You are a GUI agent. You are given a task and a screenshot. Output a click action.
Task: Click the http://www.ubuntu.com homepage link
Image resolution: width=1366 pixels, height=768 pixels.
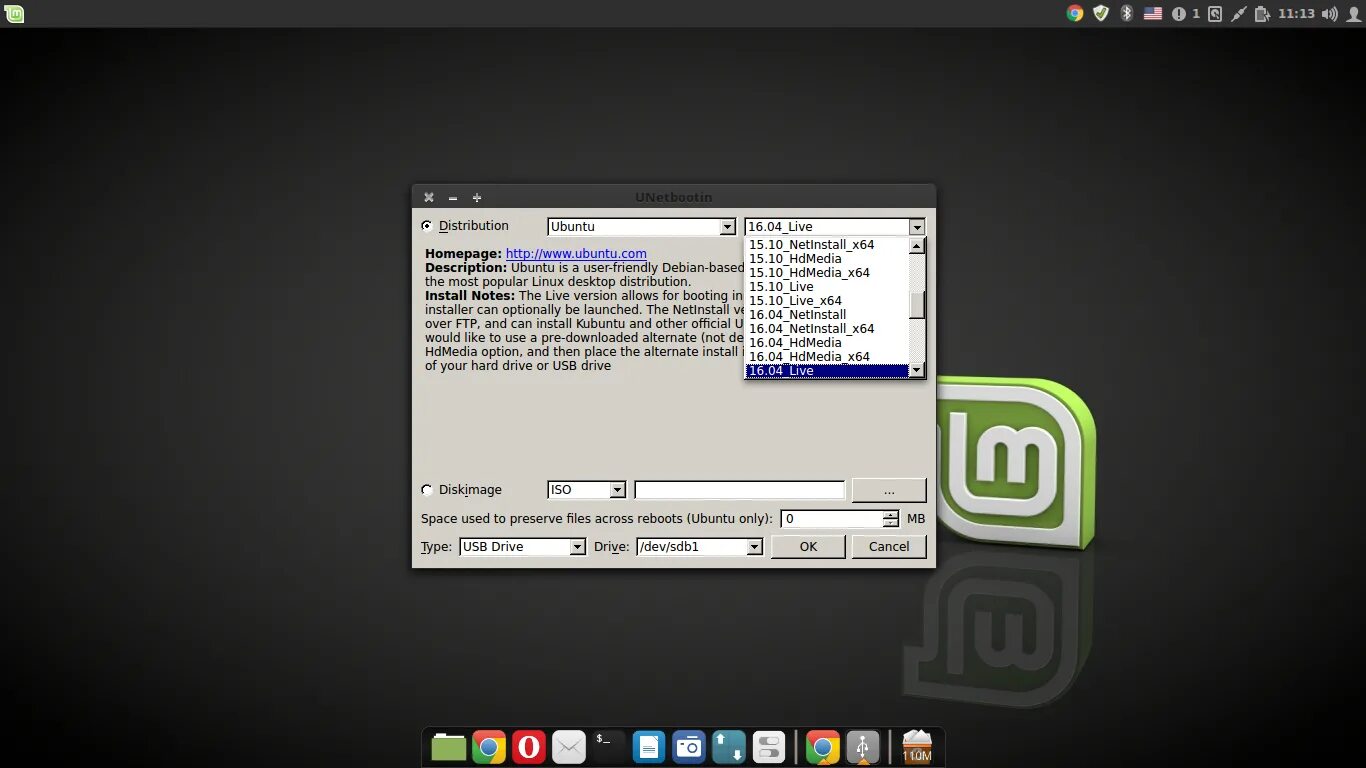coord(576,254)
